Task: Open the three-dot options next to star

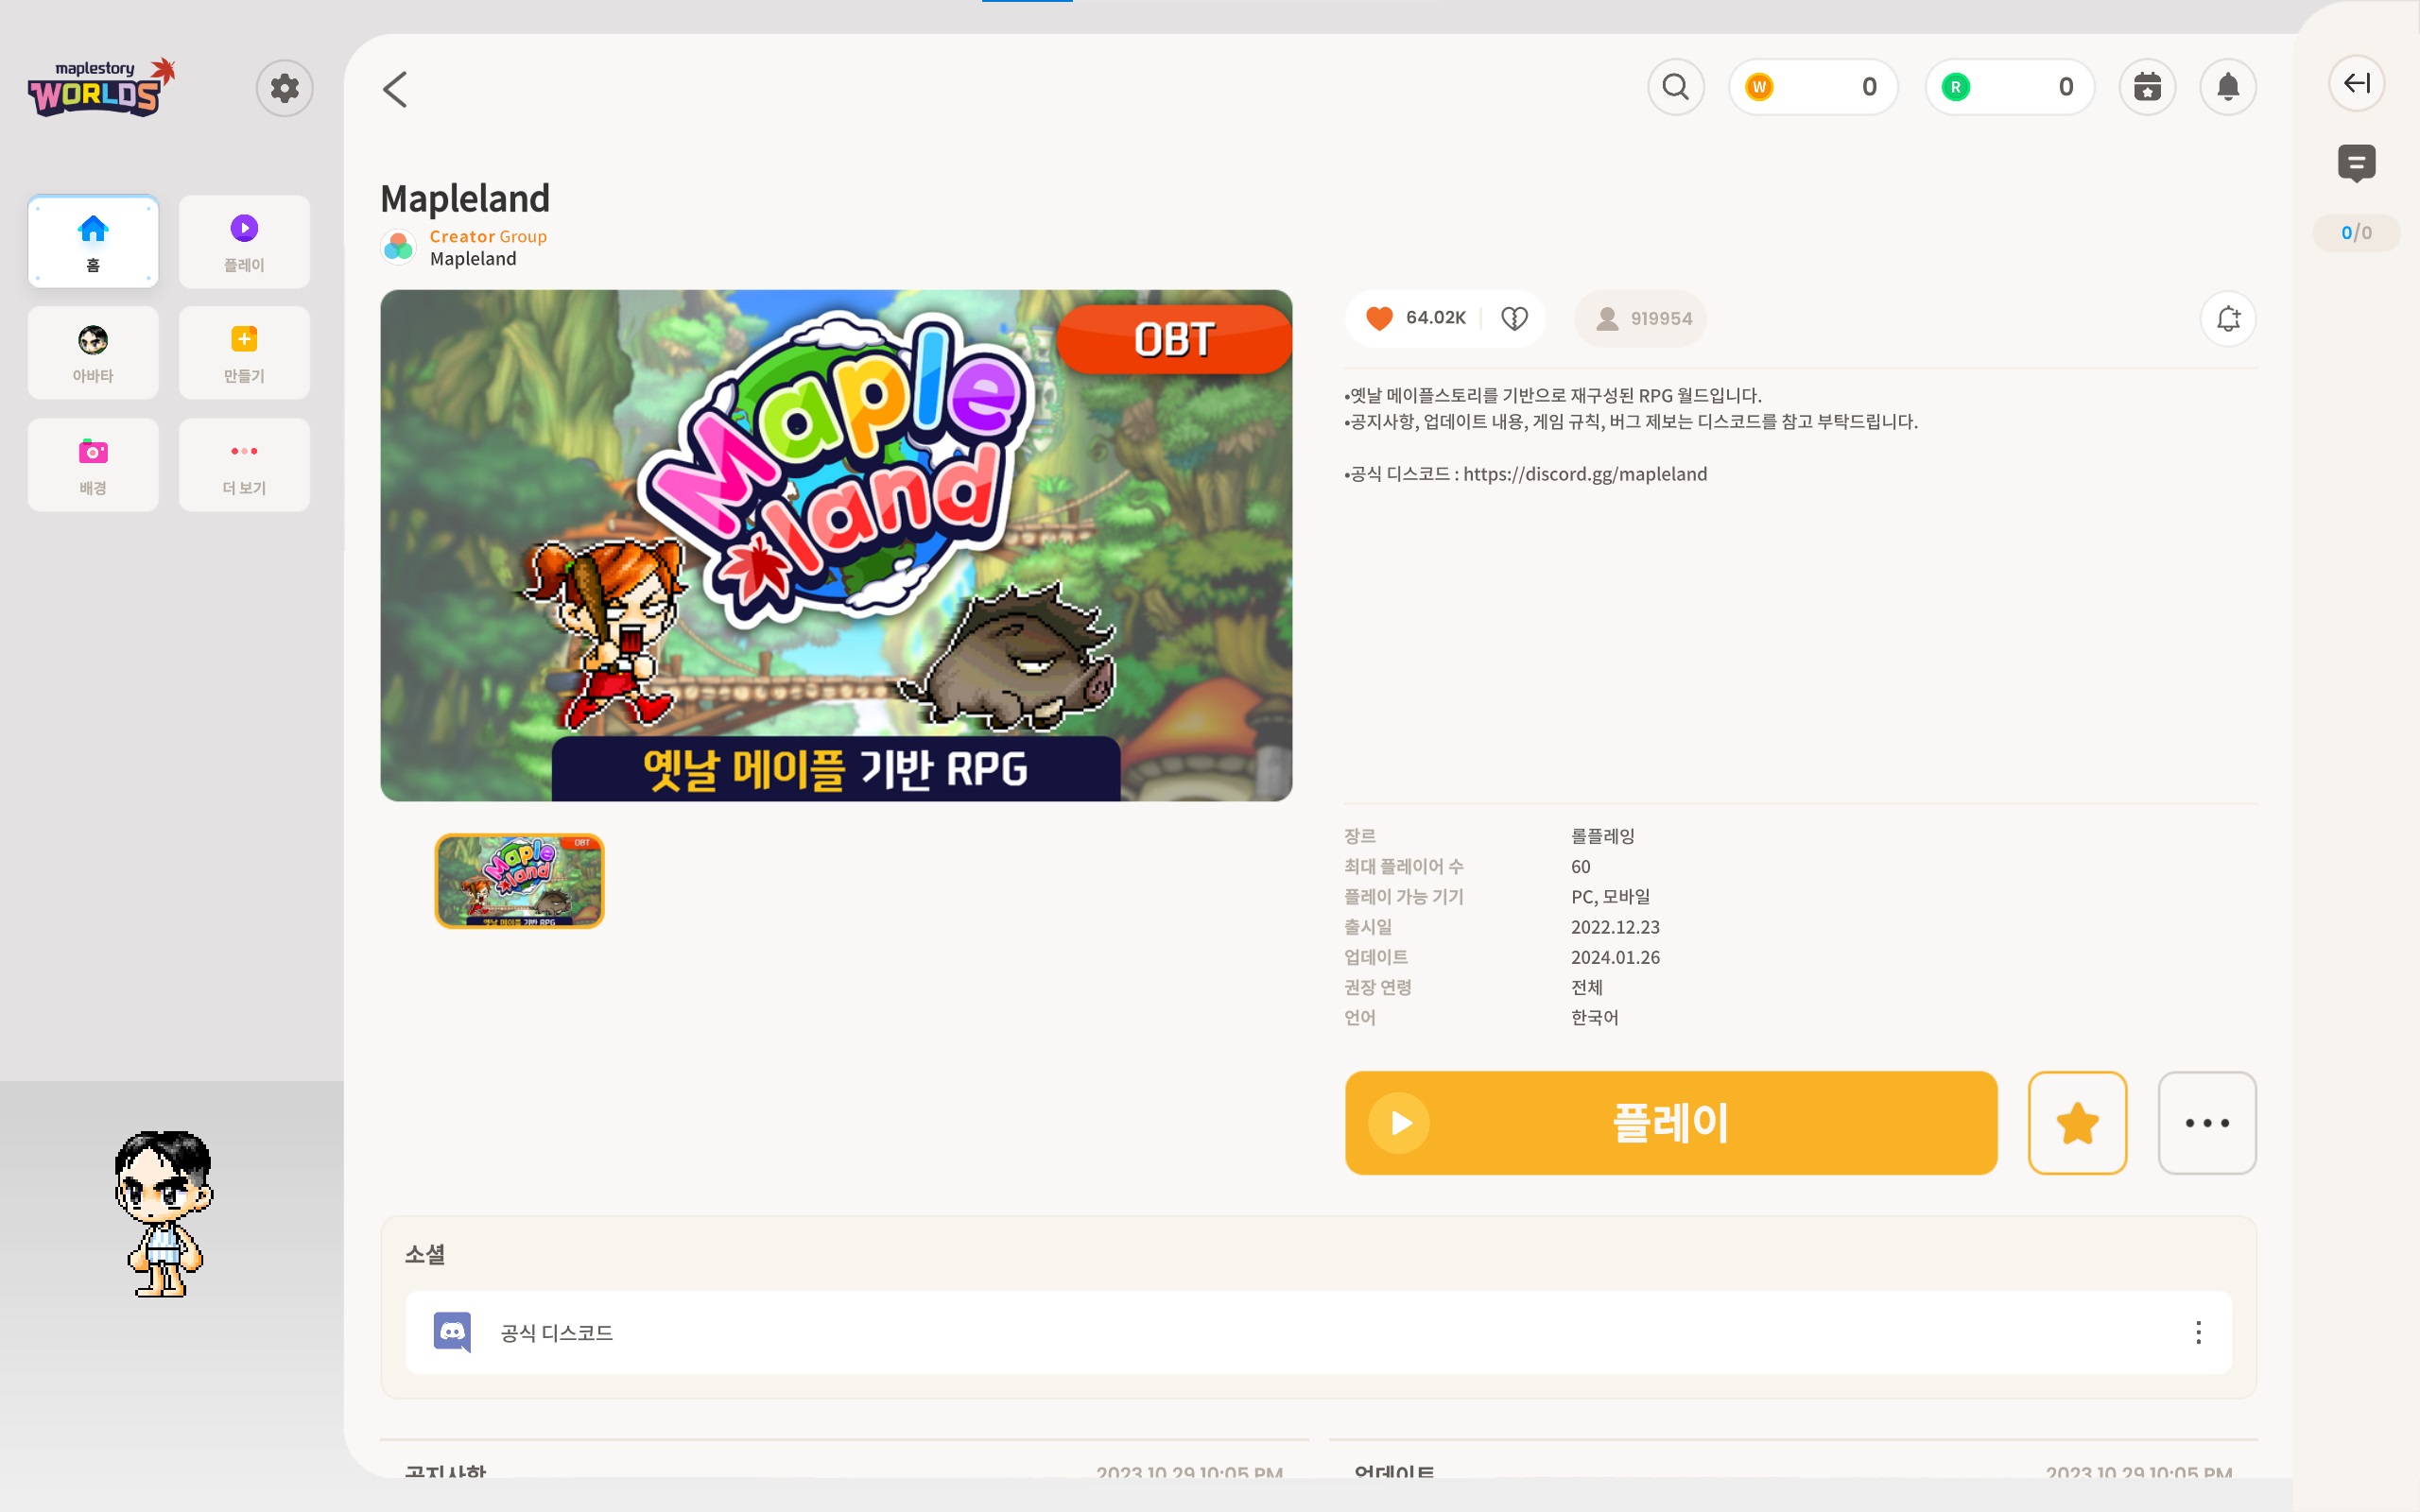Action: (2207, 1123)
